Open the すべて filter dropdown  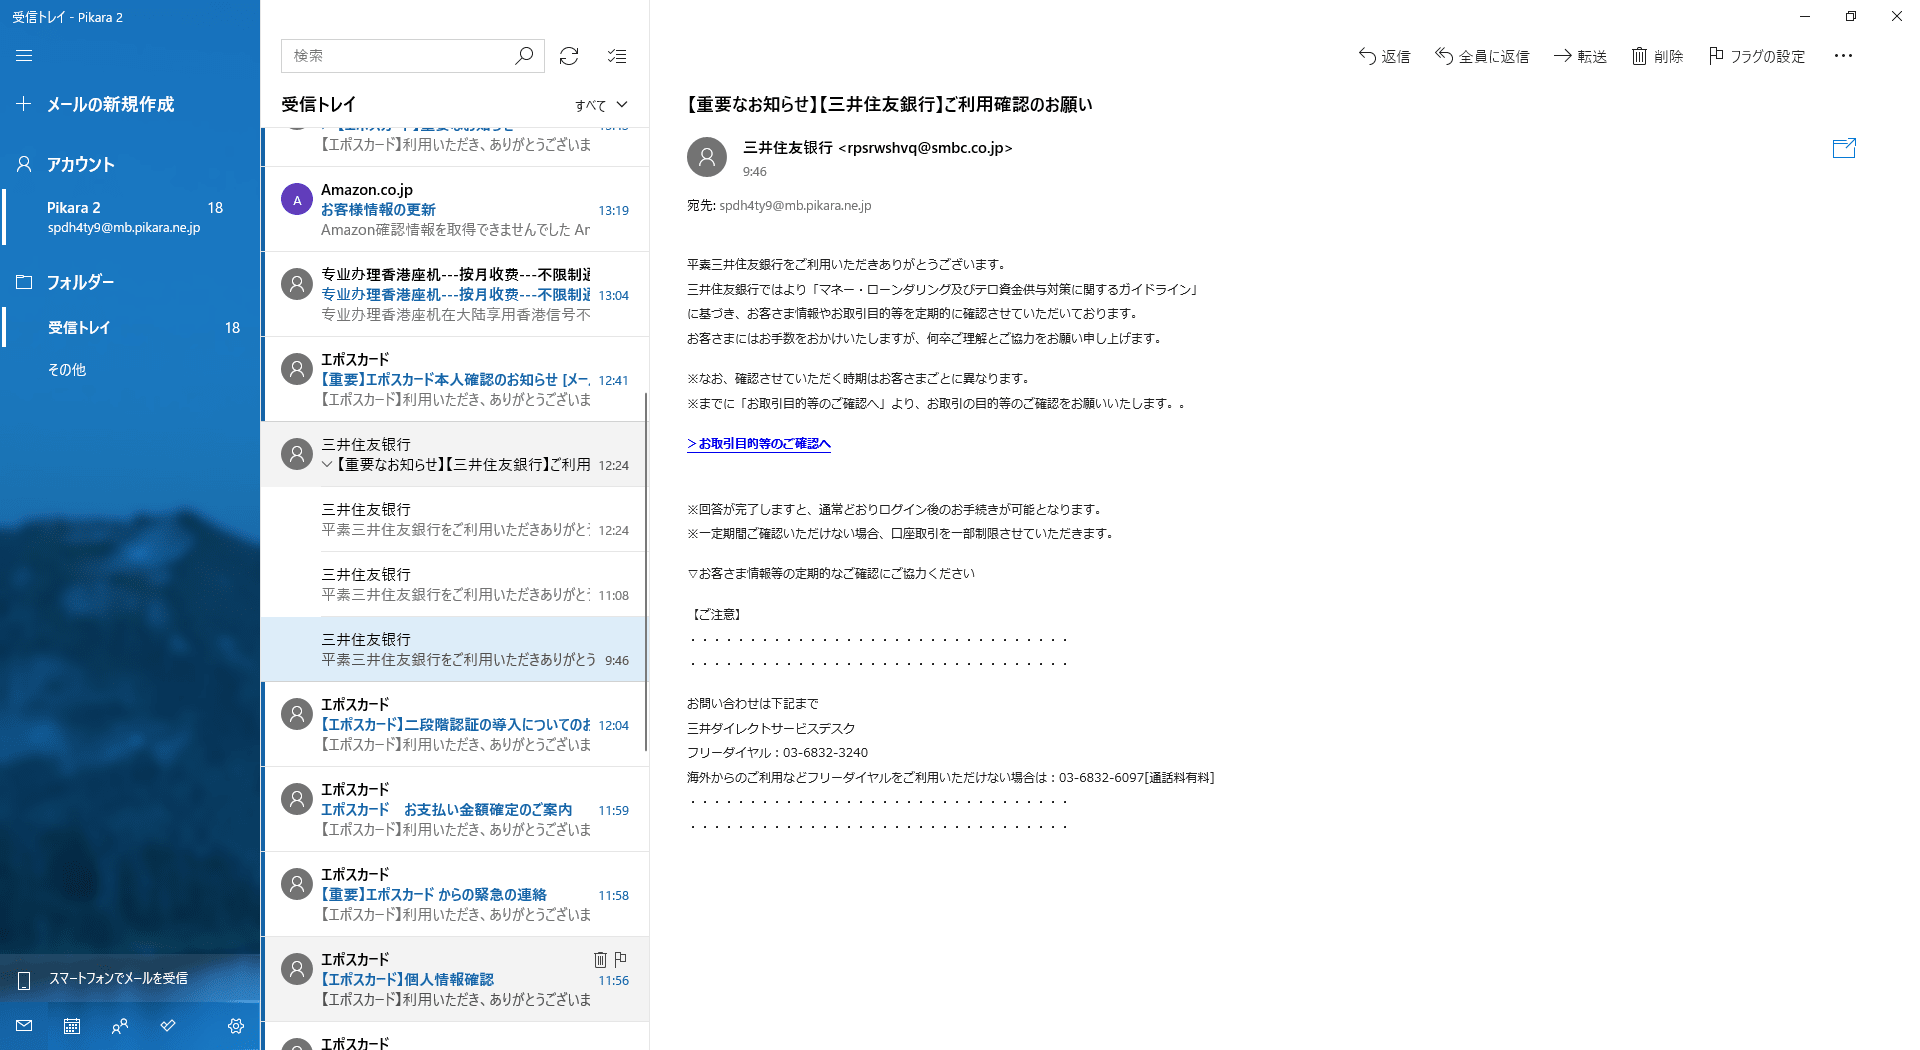tap(601, 105)
